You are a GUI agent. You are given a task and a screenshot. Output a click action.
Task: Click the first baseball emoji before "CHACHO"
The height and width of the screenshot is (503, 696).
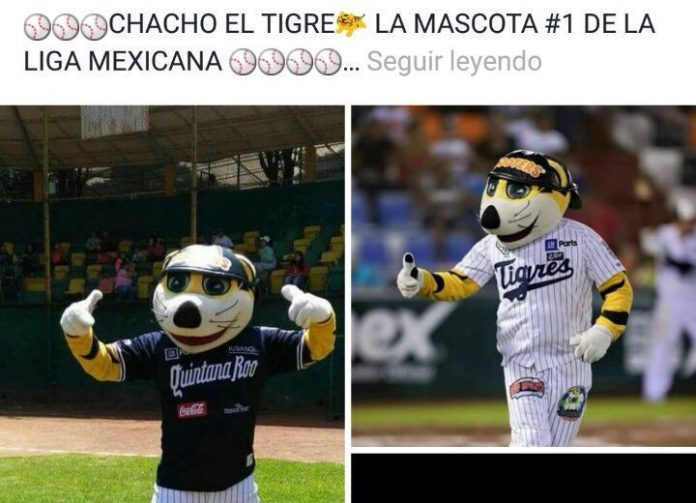click(37, 27)
